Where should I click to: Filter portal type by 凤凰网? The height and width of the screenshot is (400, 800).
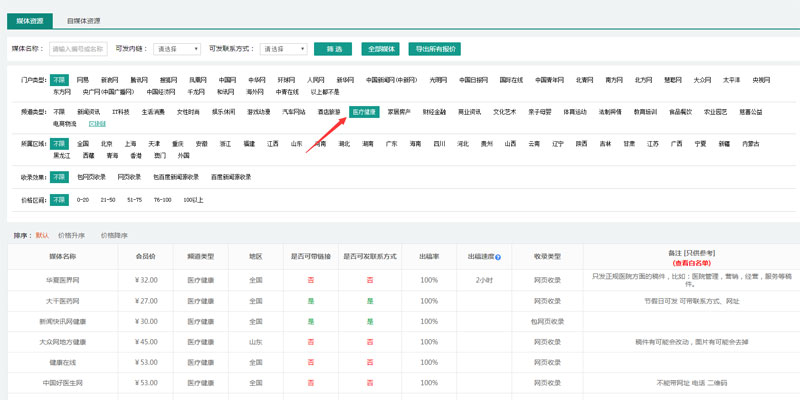coord(198,80)
